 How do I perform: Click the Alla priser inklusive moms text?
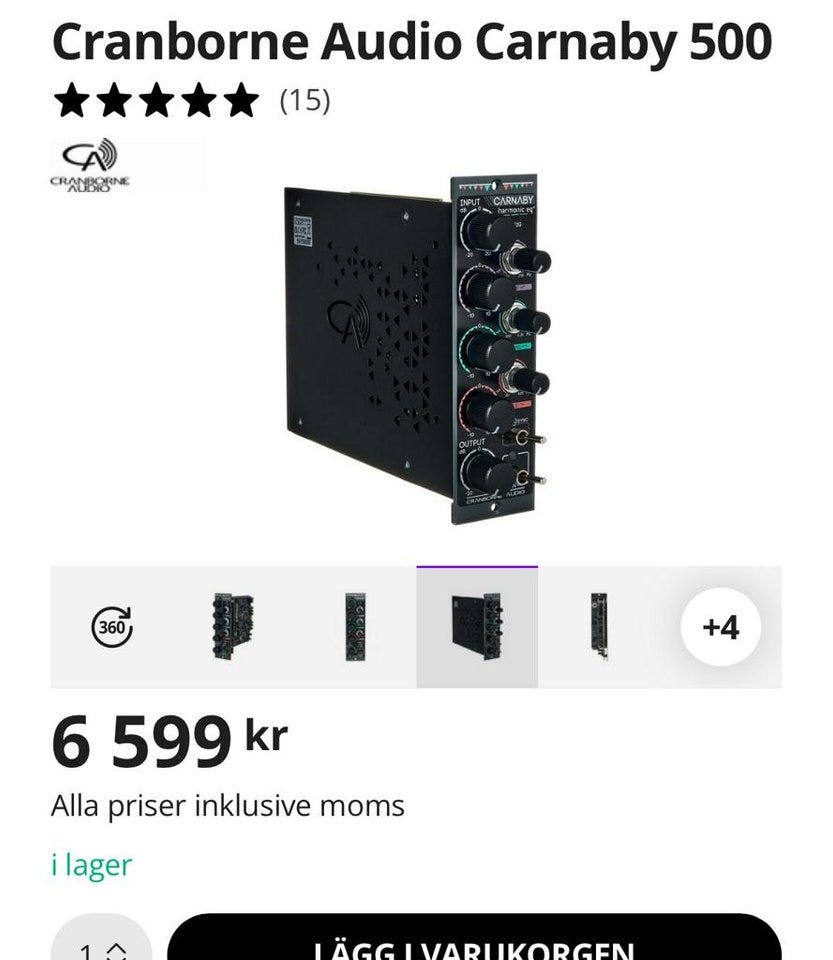pyautogui.click(x=228, y=806)
